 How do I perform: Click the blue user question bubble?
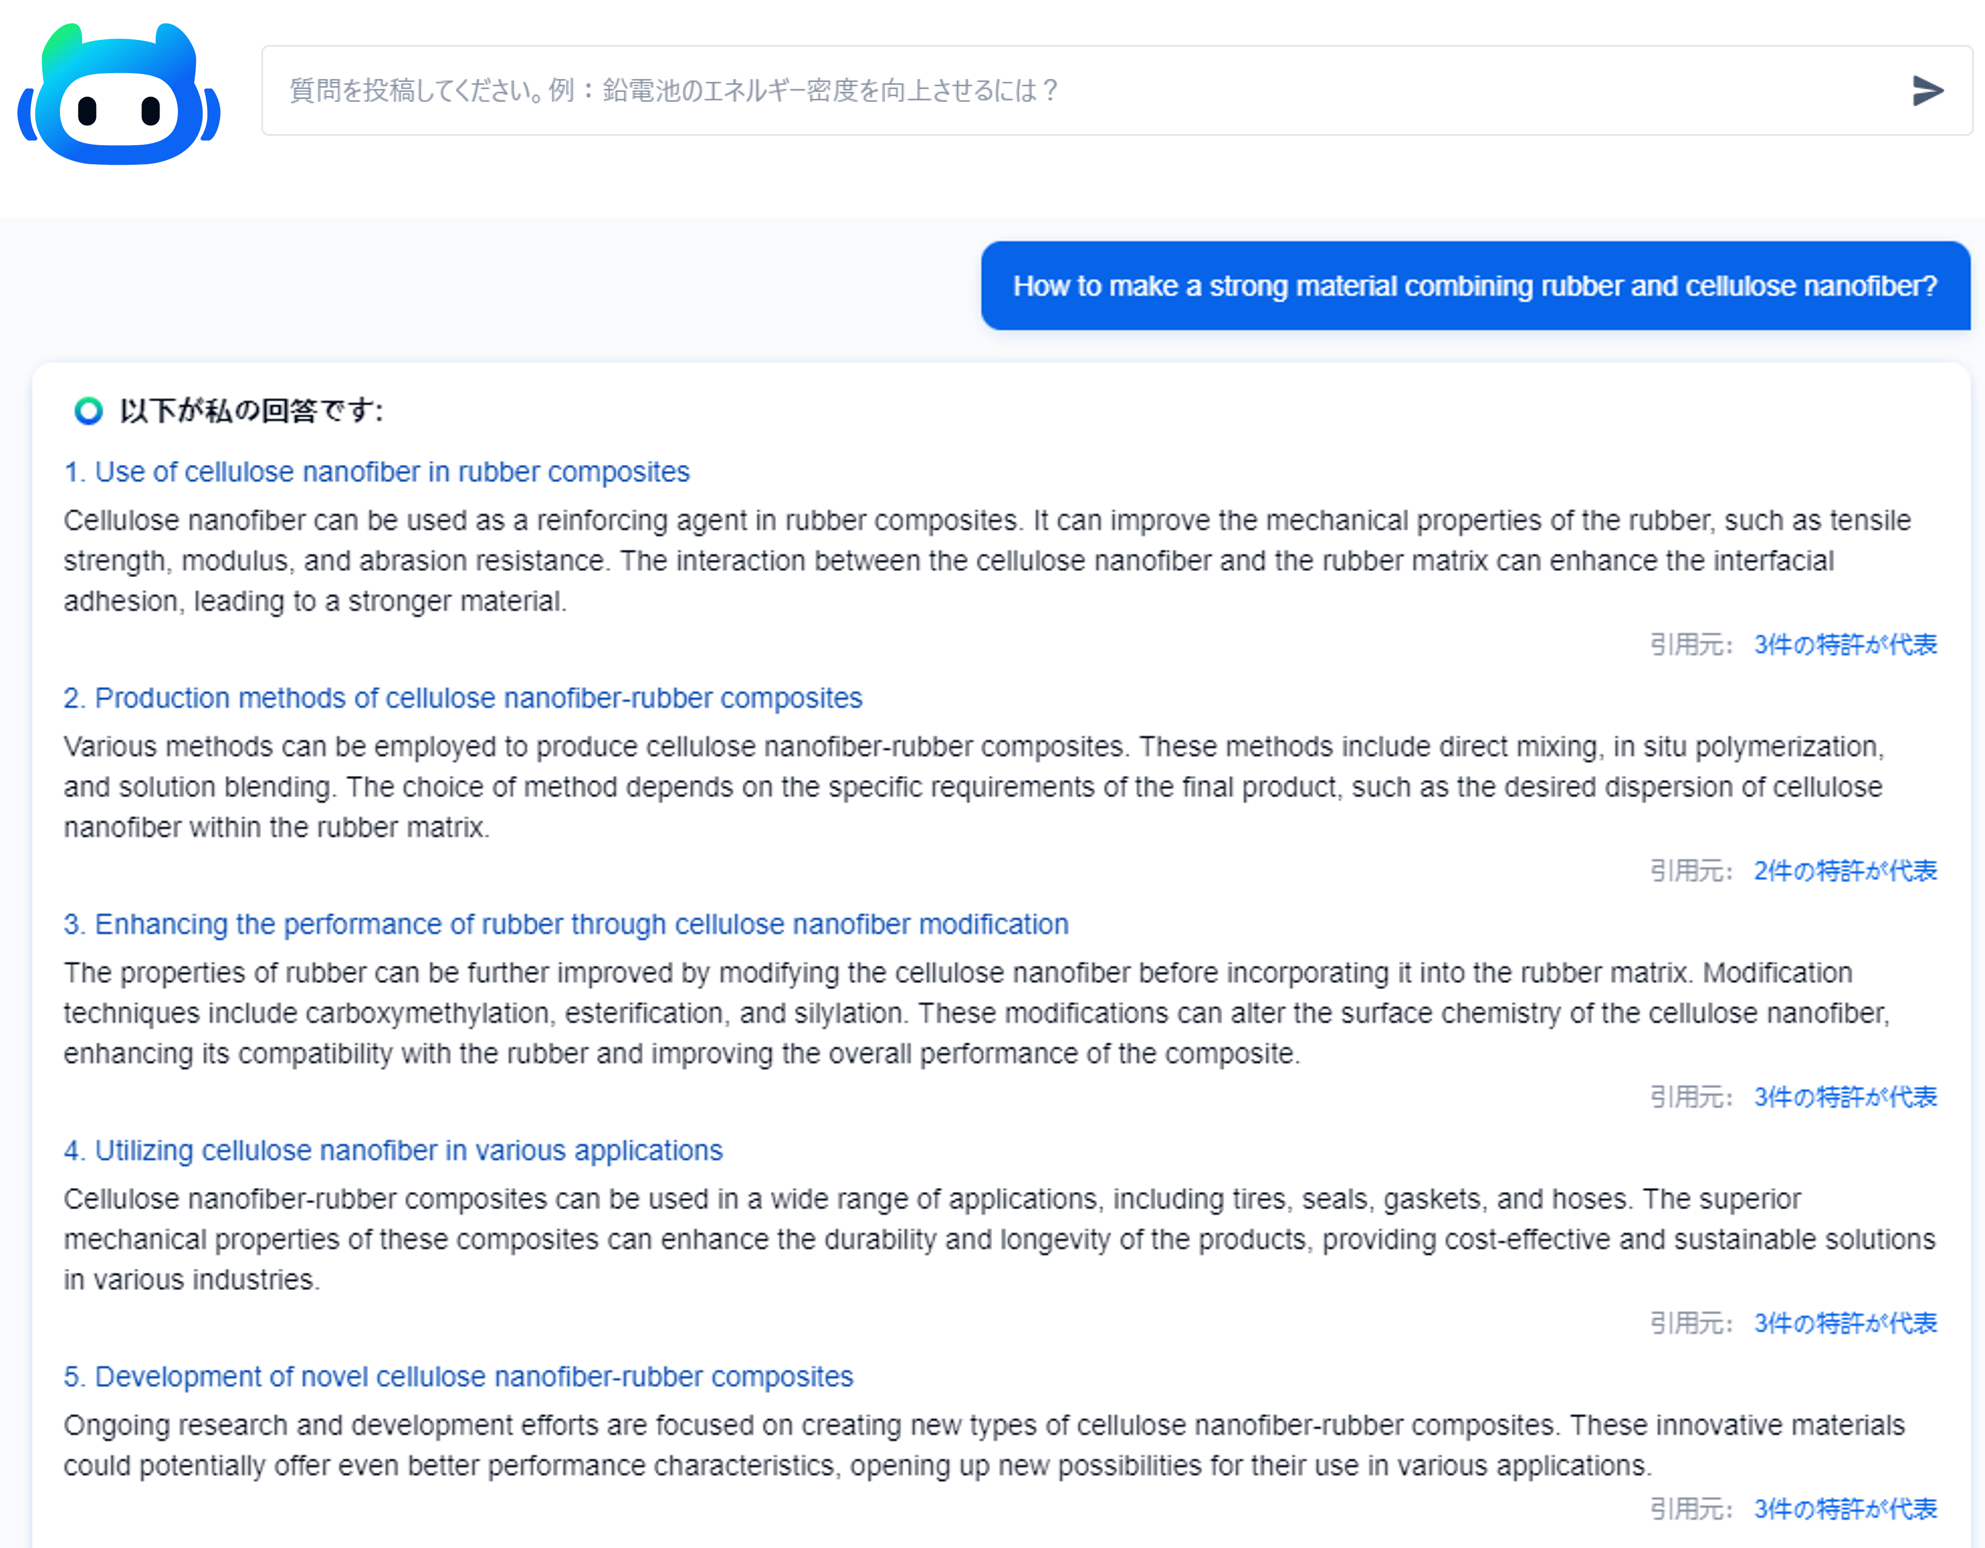(x=1475, y=286)
